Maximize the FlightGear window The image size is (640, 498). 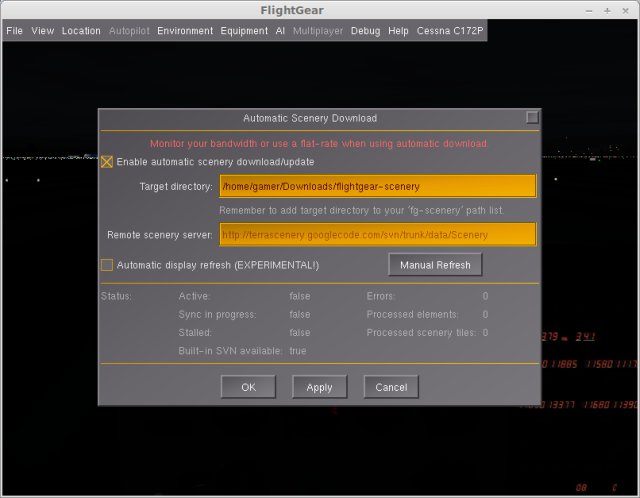tap(607, 9)
